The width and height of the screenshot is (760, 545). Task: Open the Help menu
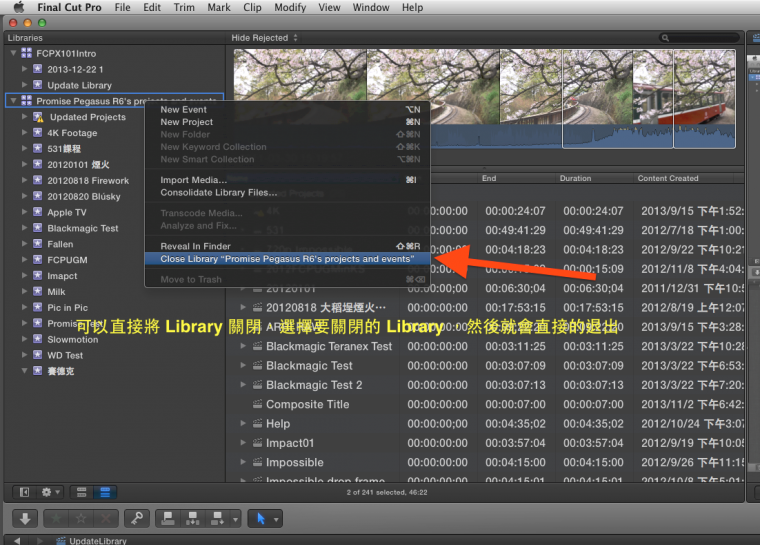pos(412,7)
